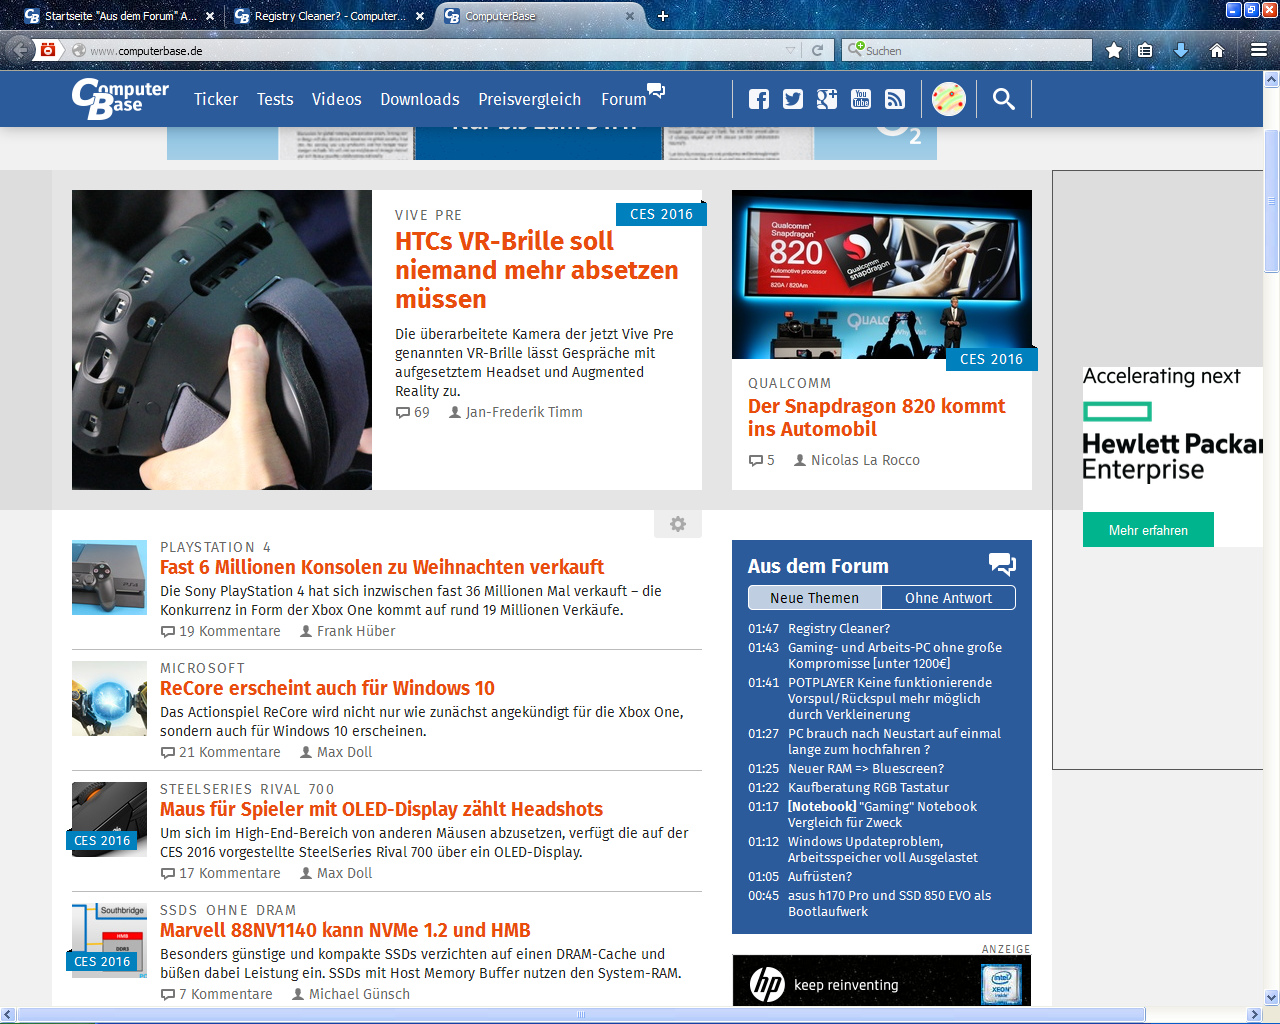The width and height of the screenshot is (1280, 1024).
Task: Go to browser home page icon
Action: (1217, 50)
